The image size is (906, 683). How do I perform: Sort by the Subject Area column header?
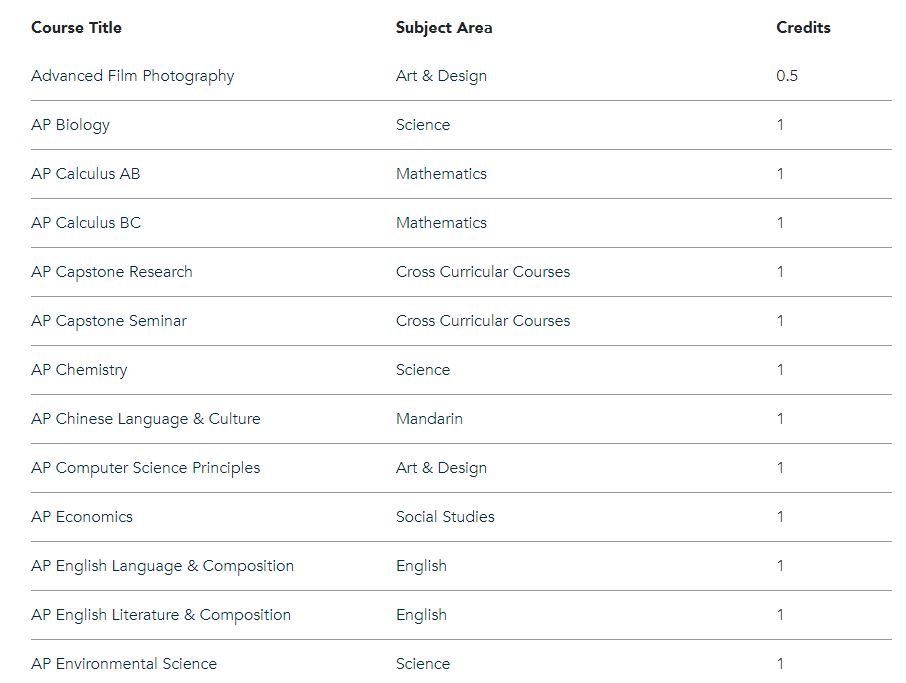[444, 27]
